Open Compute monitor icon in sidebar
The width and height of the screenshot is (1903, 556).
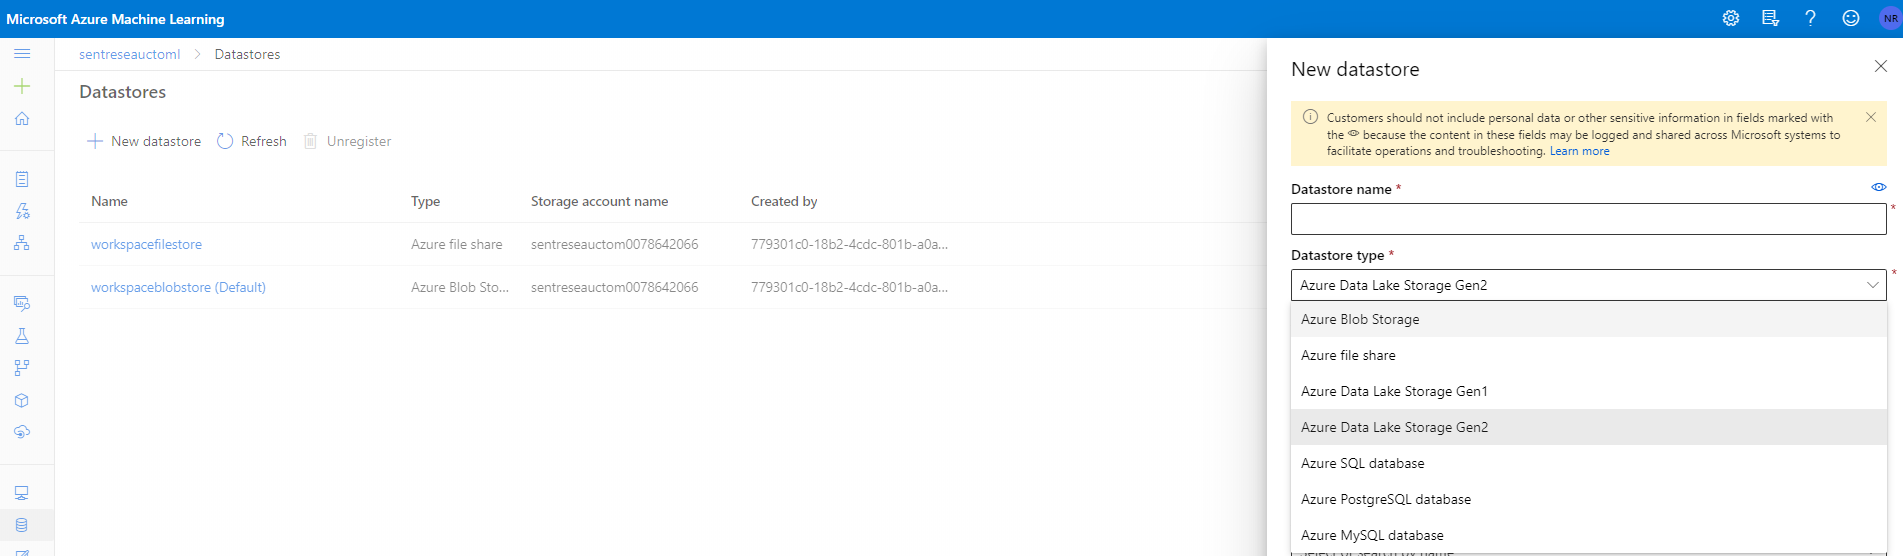(22, 493)
